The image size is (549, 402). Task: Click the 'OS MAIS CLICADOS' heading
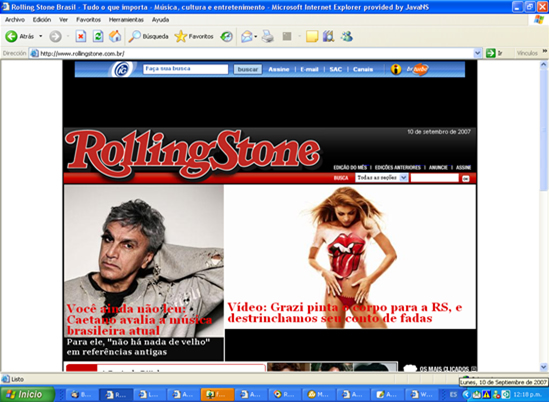[x=444, y=369]
